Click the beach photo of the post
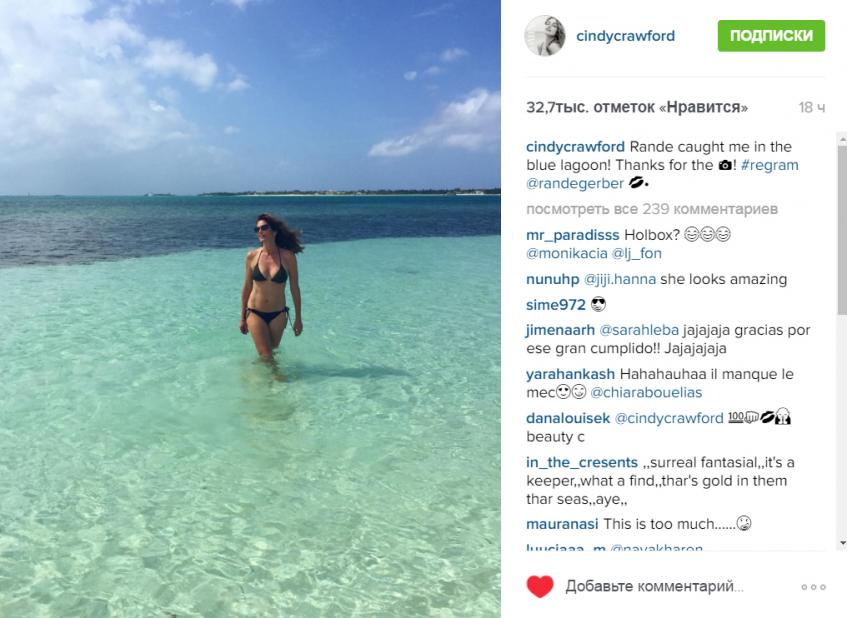The image size is (847, 618). click(250, 309)
